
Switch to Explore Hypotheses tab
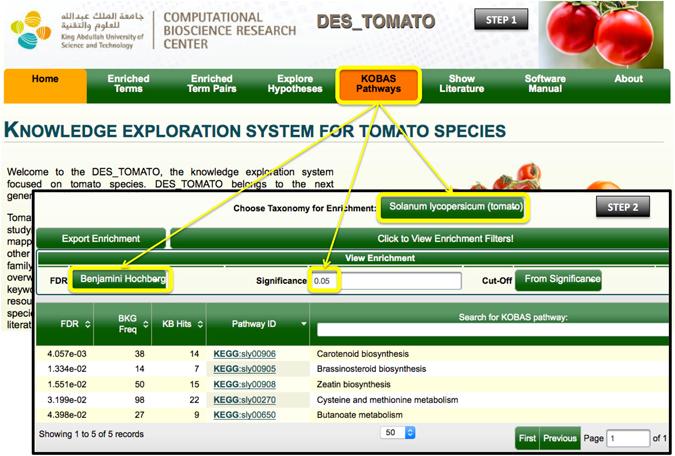click(x=295, y=84)
